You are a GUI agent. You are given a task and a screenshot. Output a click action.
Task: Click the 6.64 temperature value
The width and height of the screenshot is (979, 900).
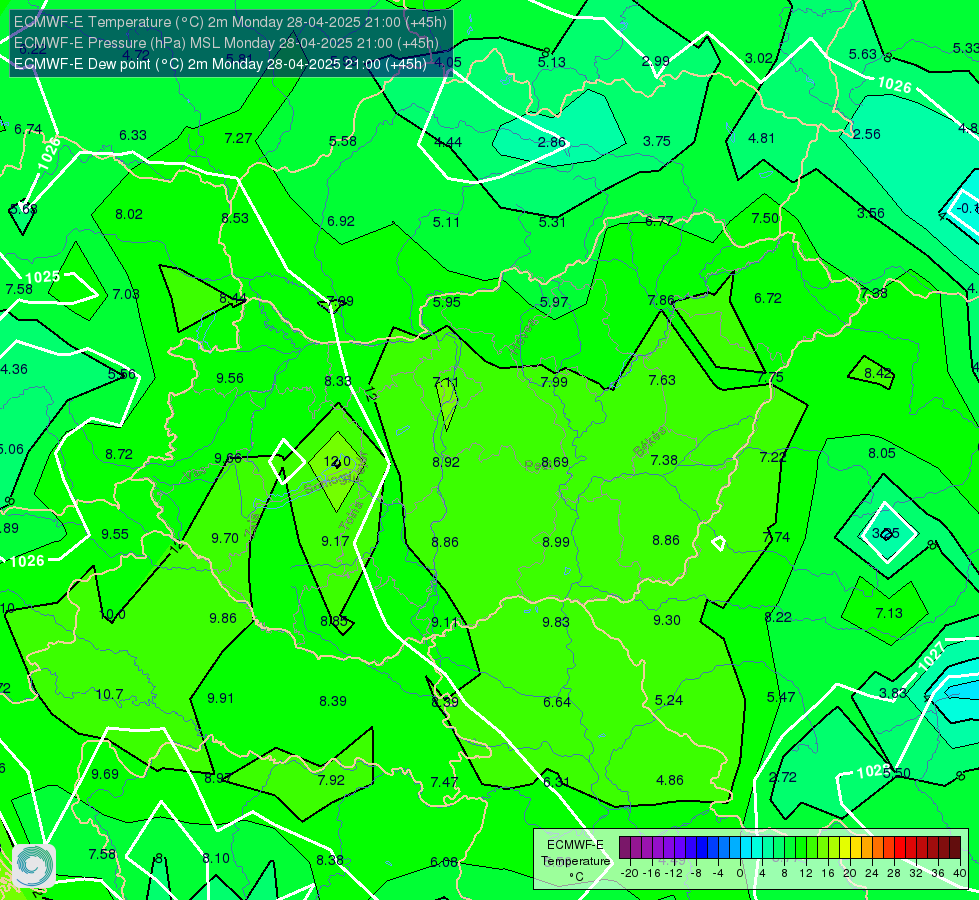pos(557,702)
